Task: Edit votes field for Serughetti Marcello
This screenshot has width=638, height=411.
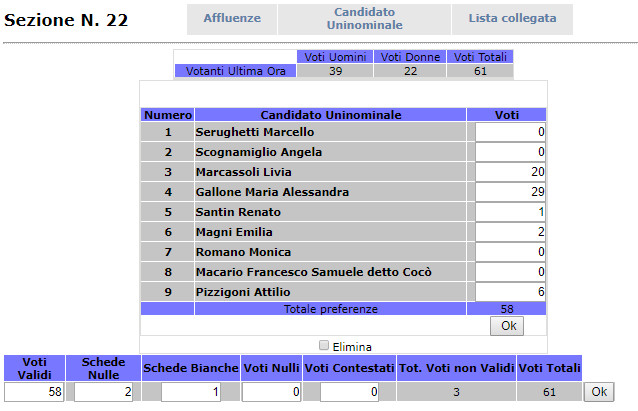Action: point(510,132)
